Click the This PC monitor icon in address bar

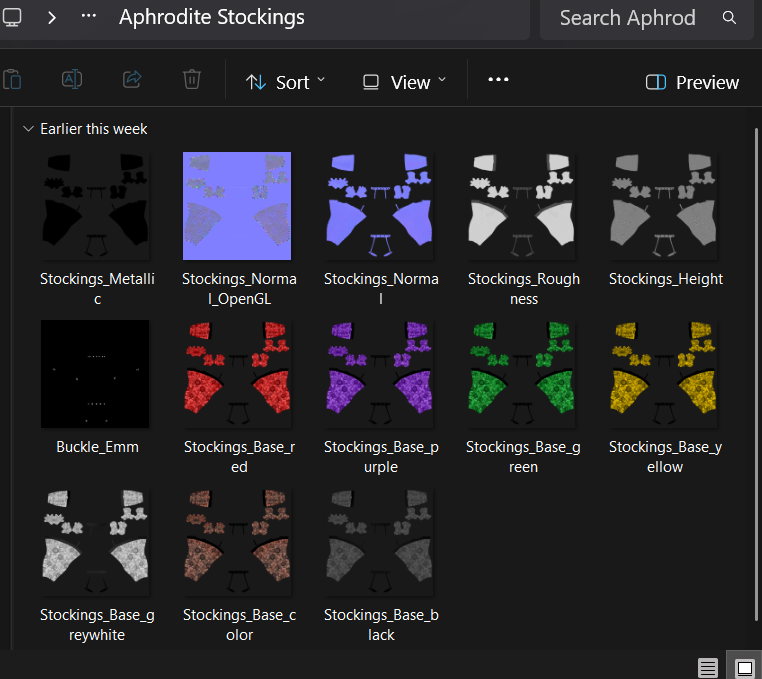coord(12,18)
